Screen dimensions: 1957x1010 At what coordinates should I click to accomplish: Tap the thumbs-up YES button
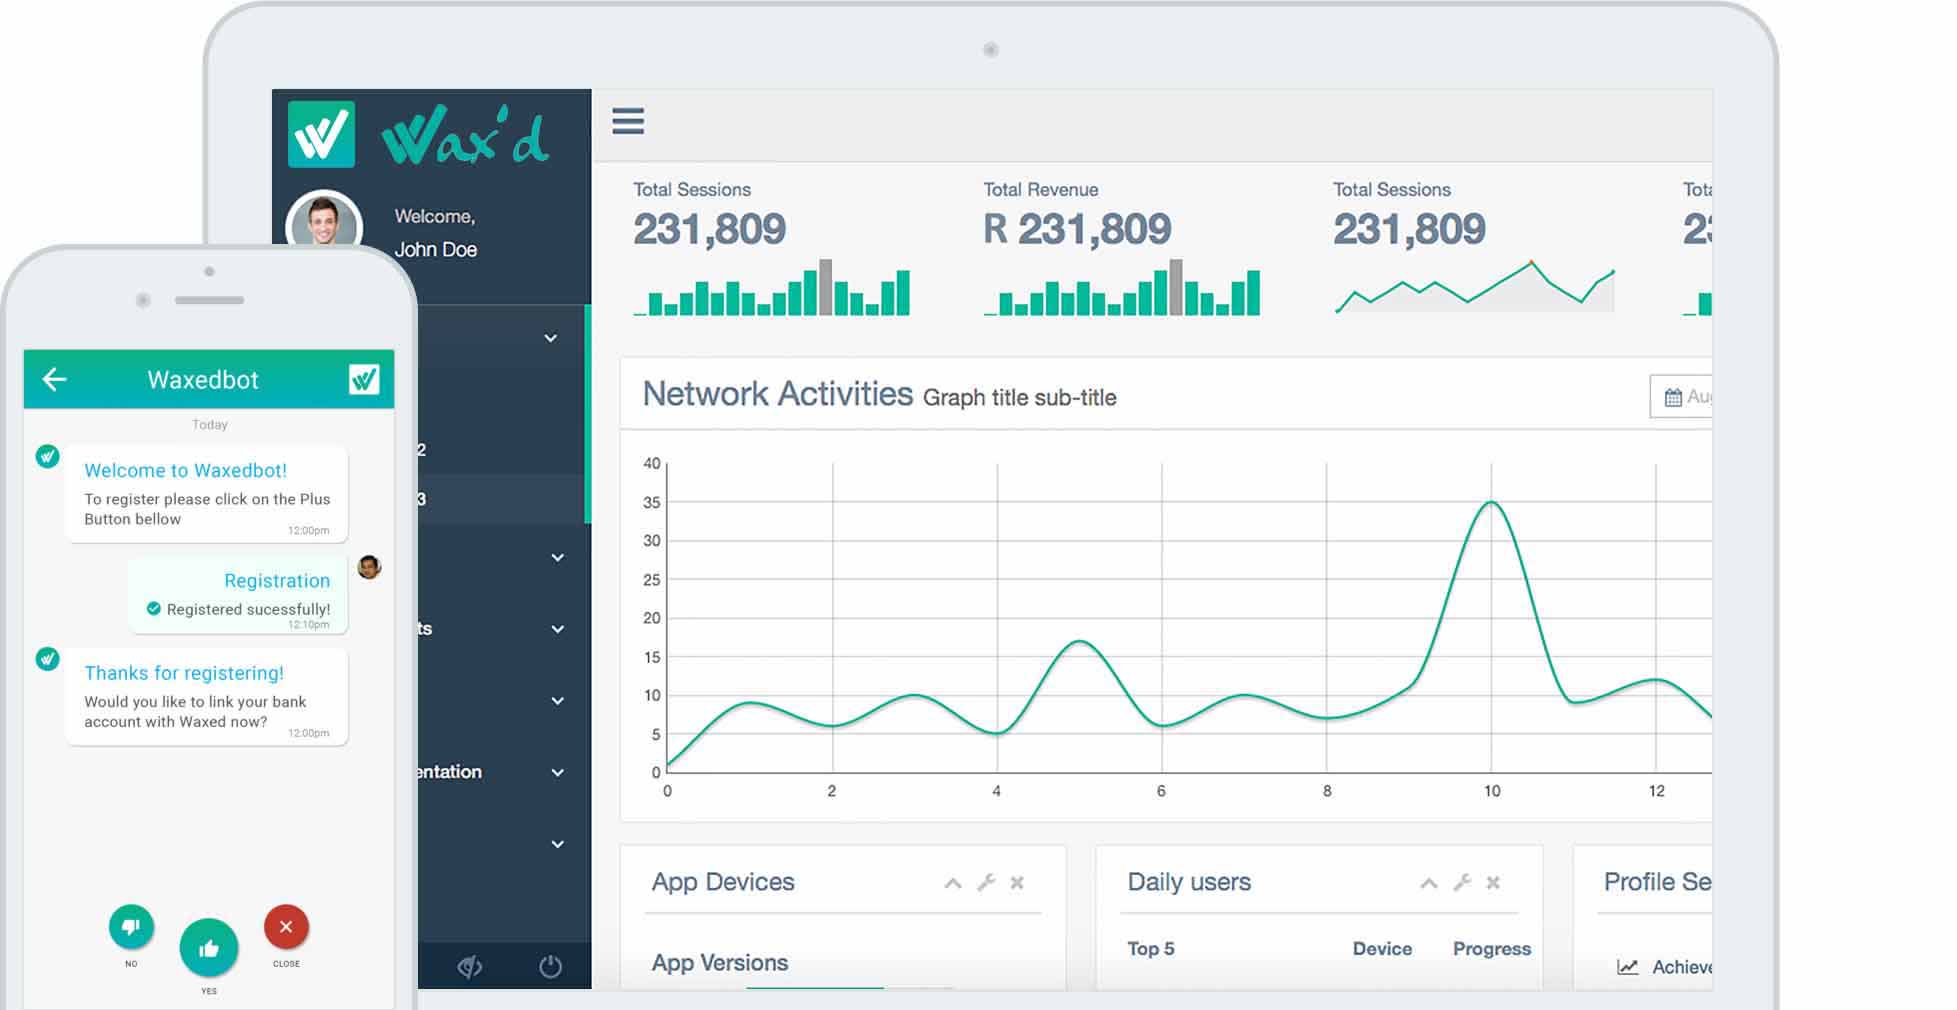tap(209, 948)
